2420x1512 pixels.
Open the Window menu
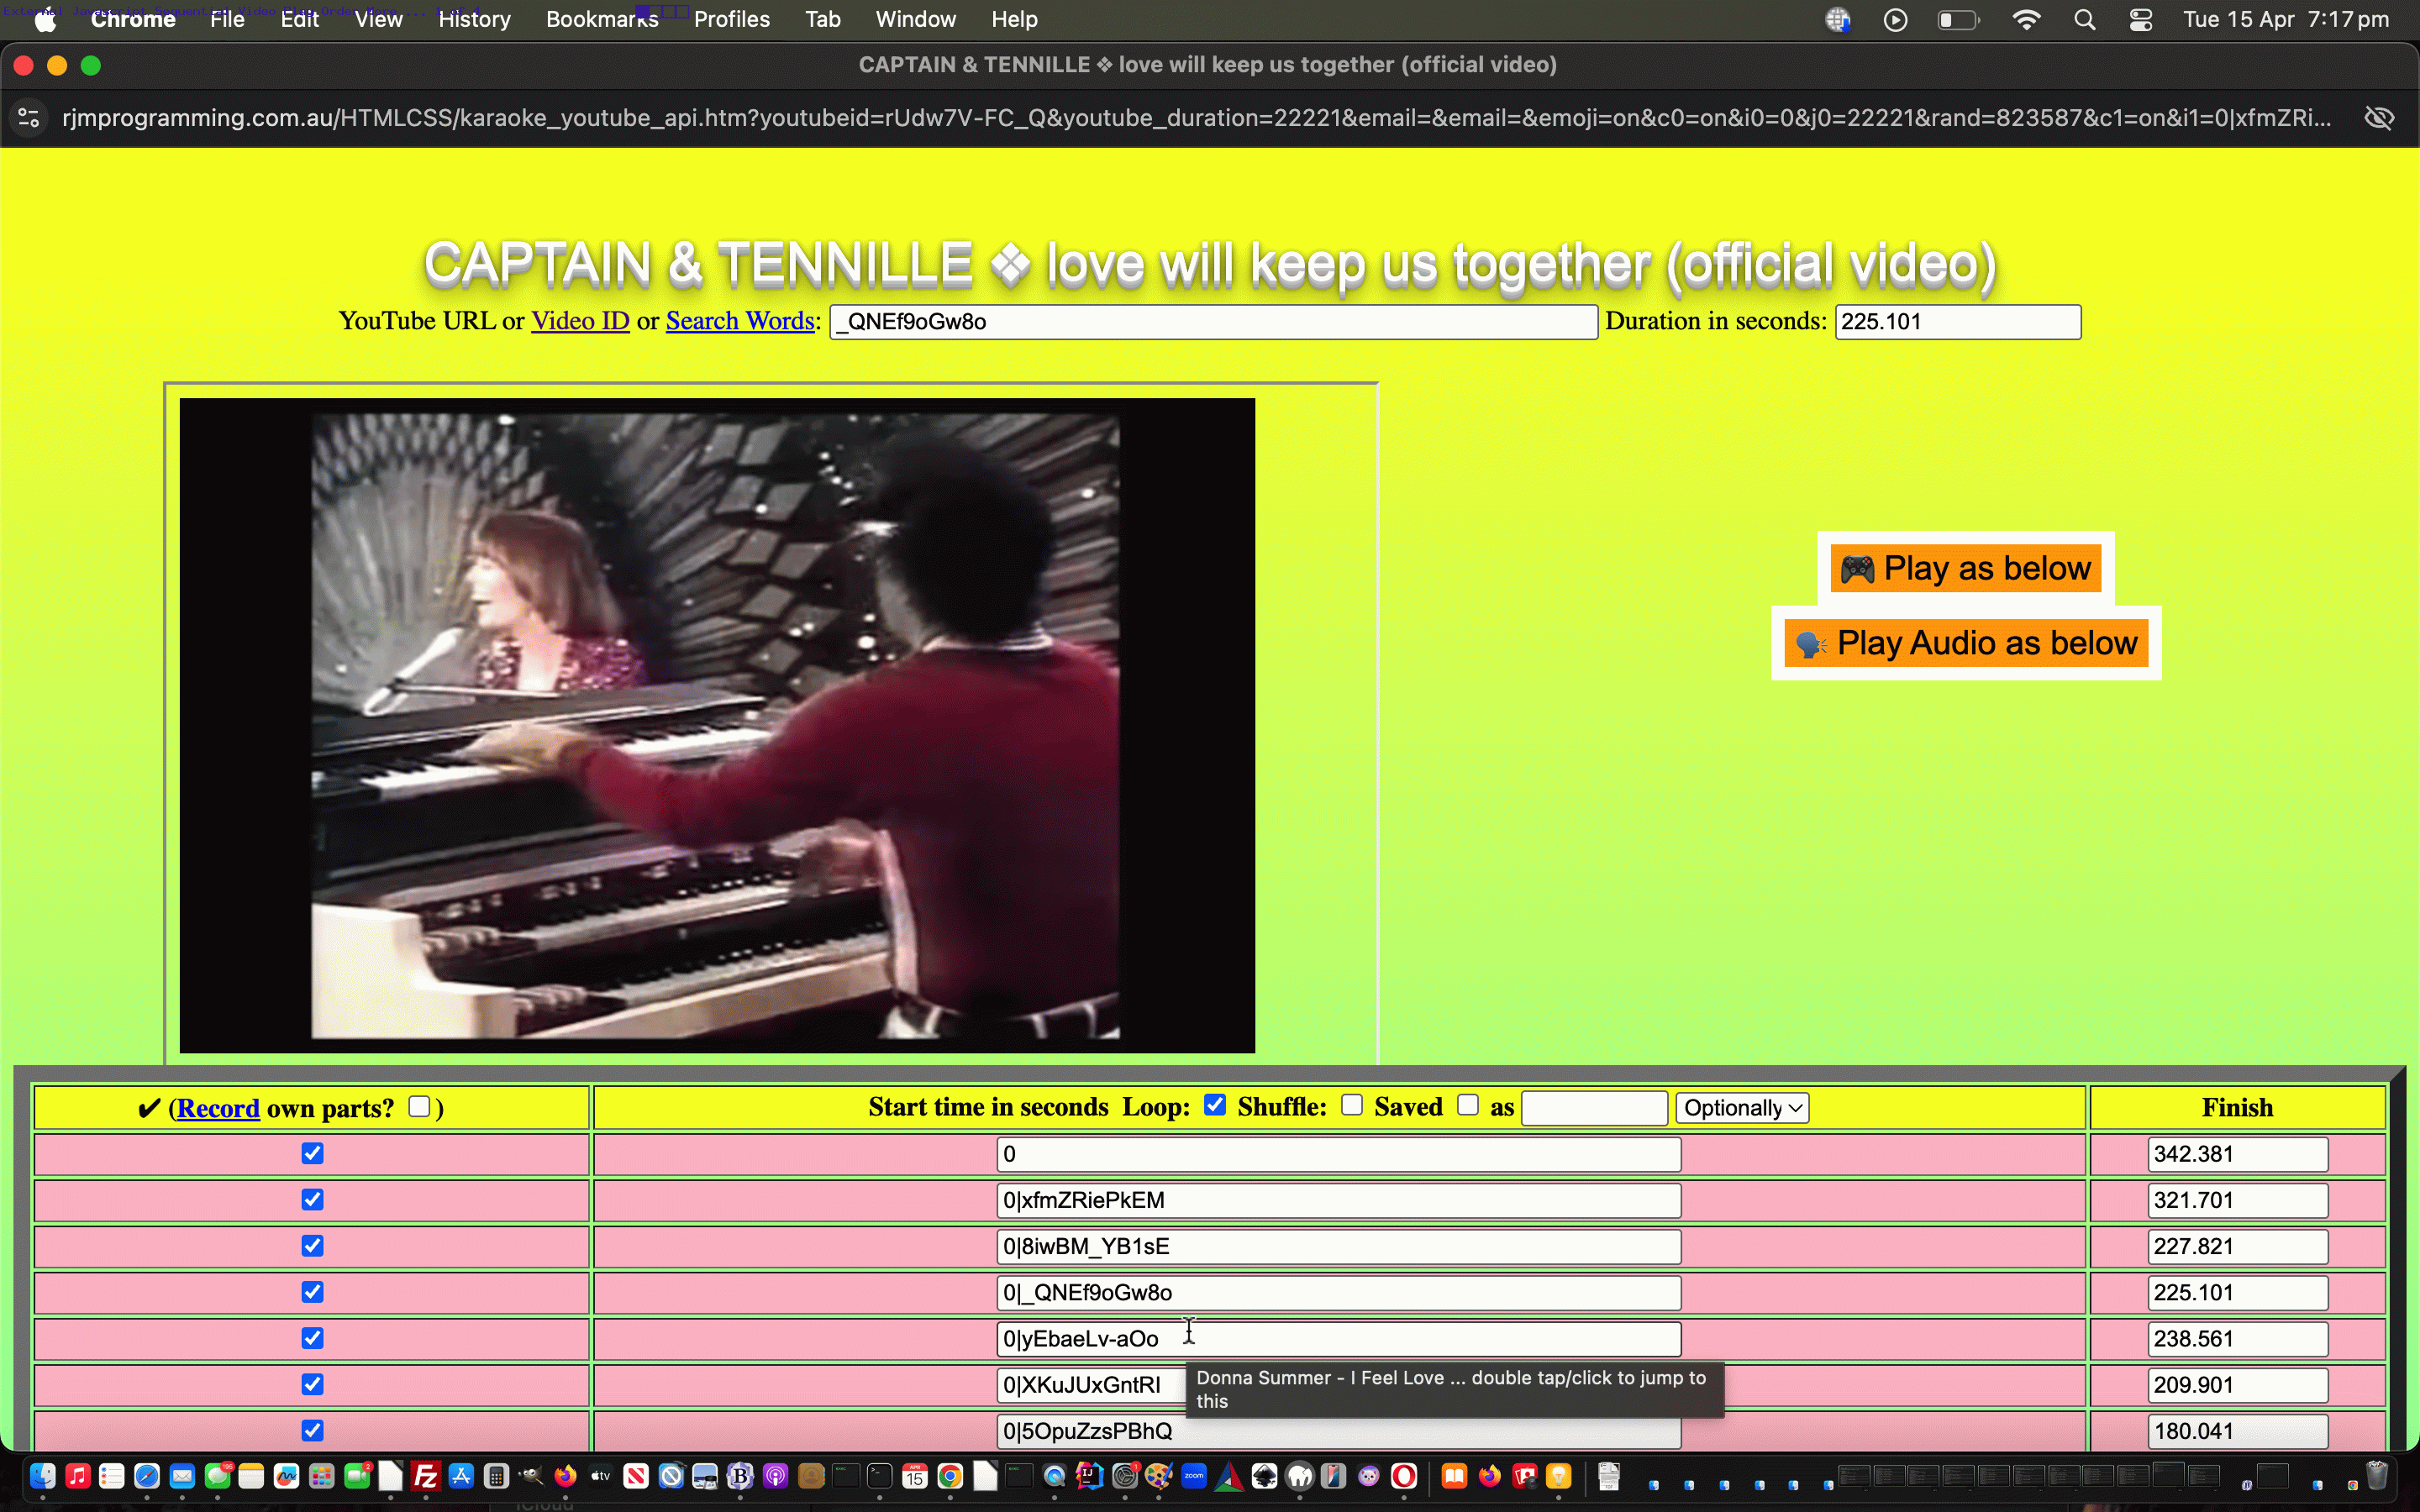tap(916, 20)
